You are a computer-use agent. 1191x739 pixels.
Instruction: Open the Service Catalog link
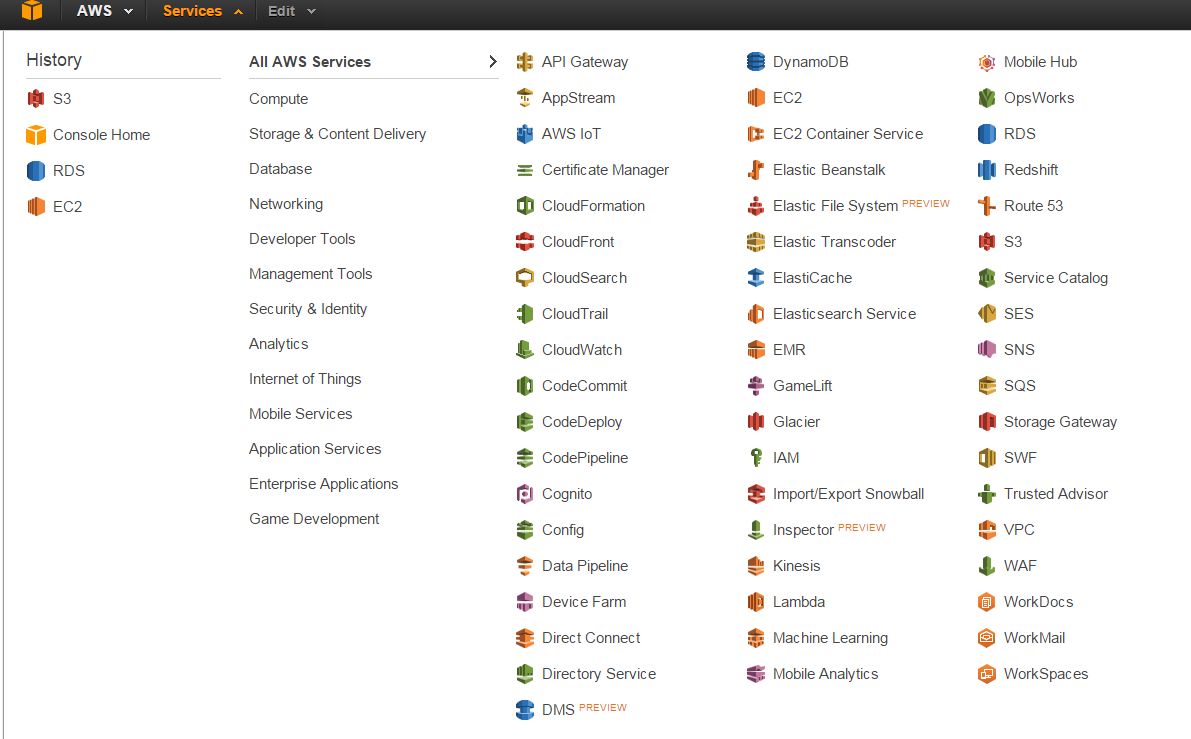1056,278
